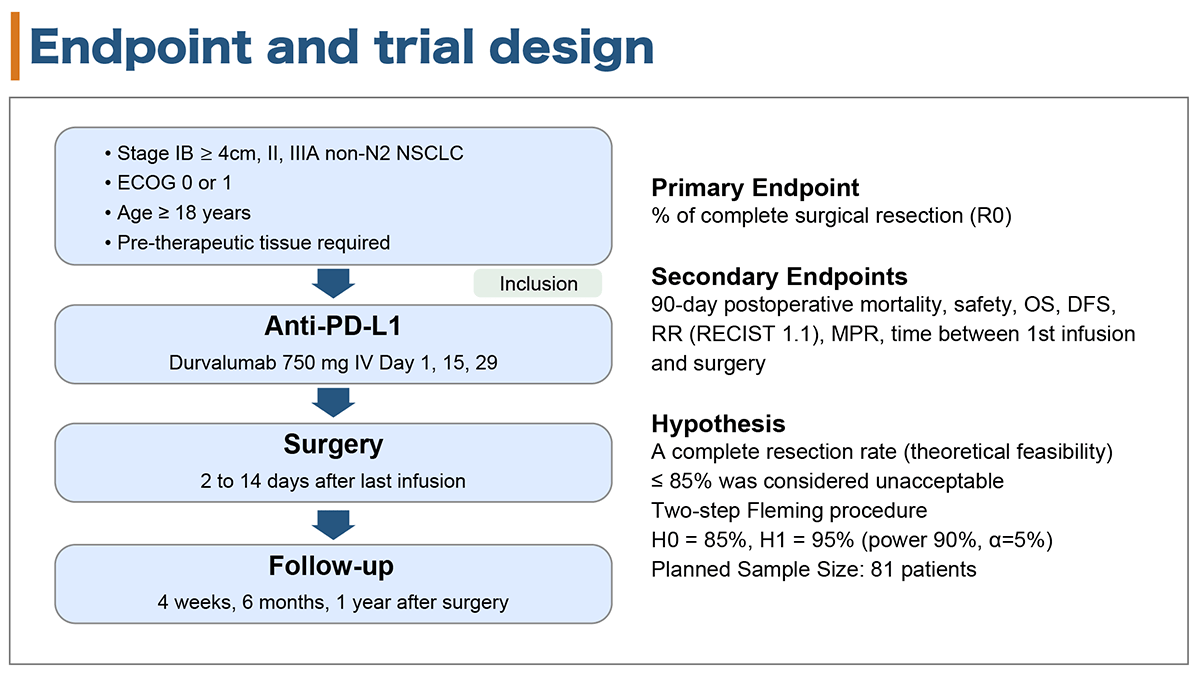The height and width of the screenshot is (675, 1200).
Task: Click the Follow-up box heading
Action: 332,566
